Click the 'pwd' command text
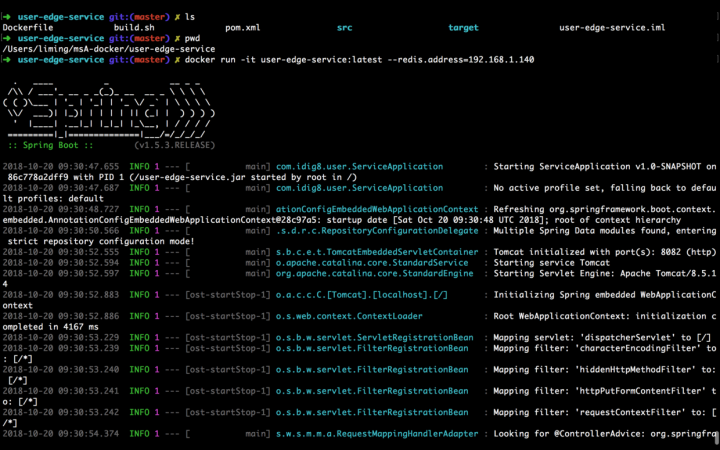 [192, 38]
